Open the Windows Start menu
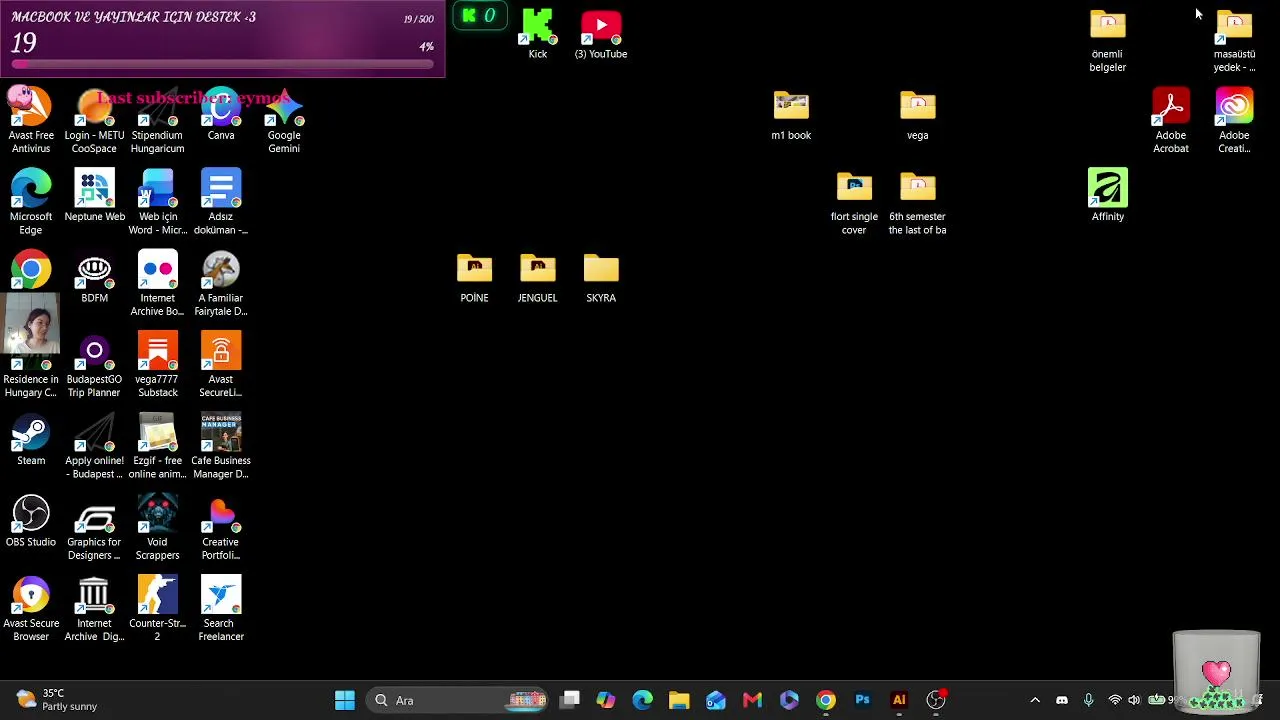The height and width of the screenshot is (720, 1280). 345,700
